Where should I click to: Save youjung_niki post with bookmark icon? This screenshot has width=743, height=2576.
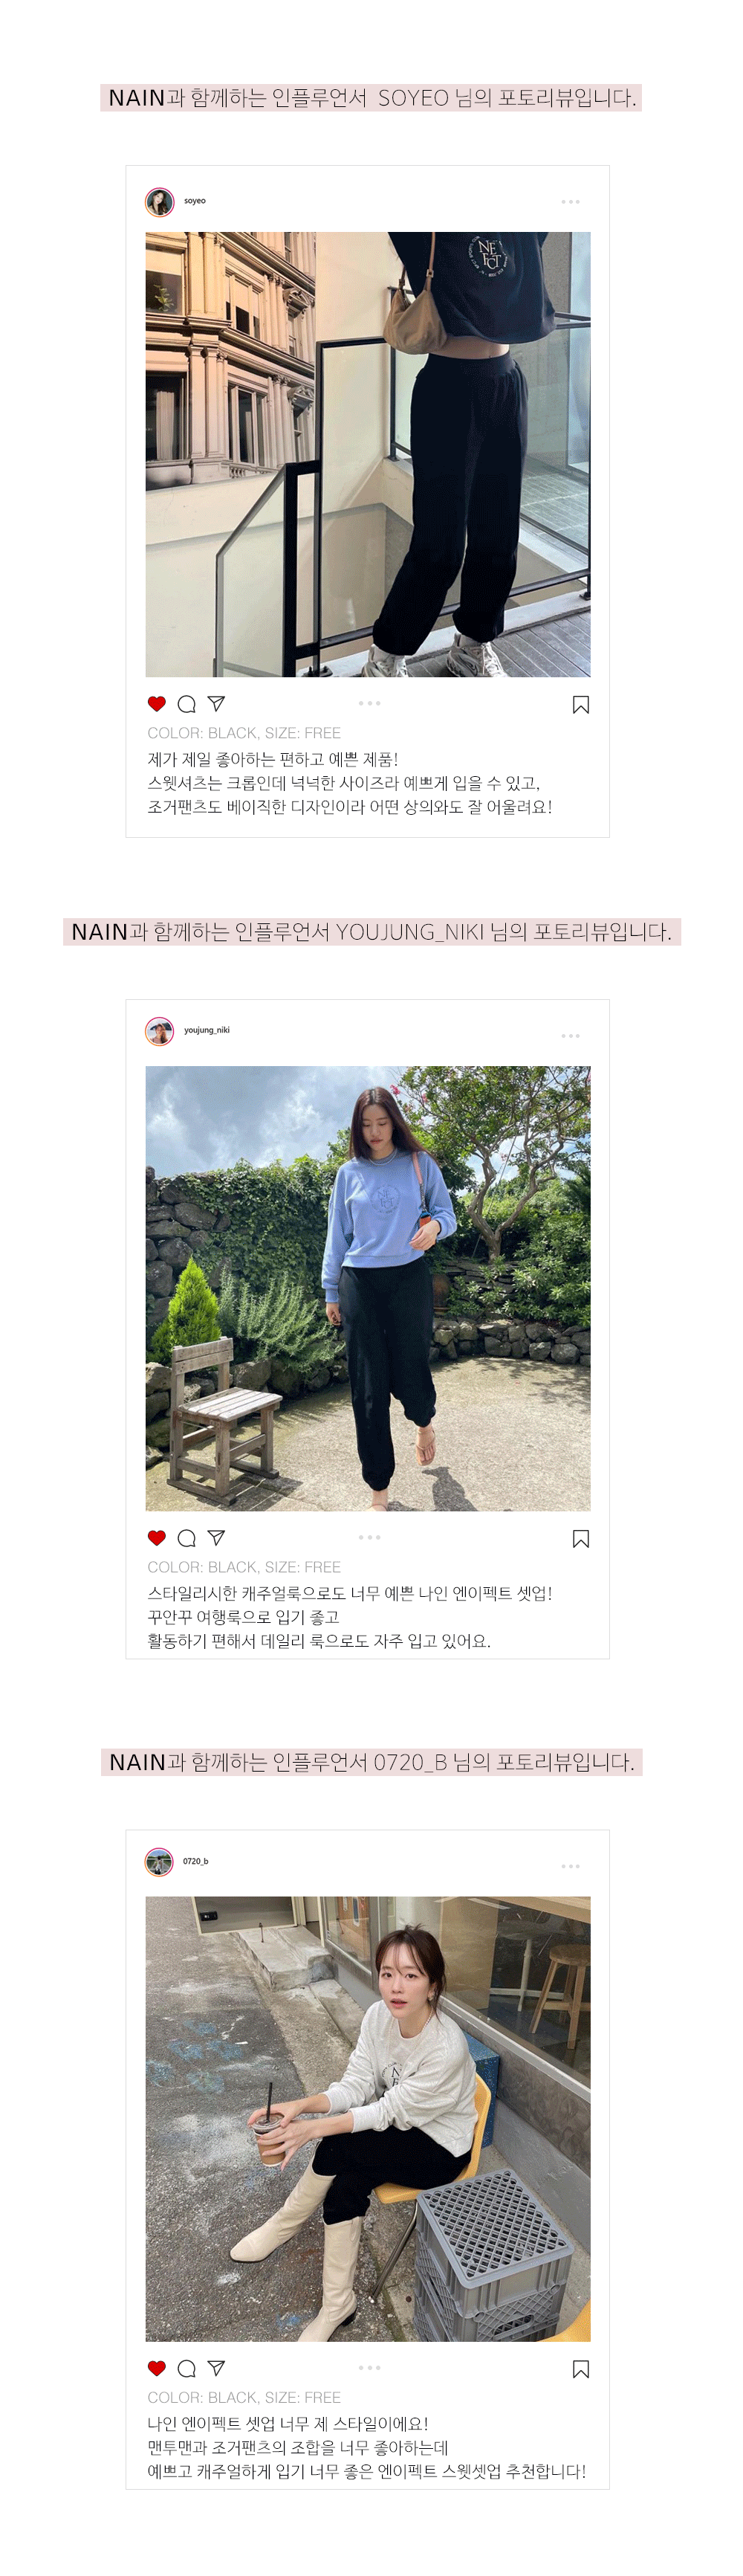click(581, 1539)
